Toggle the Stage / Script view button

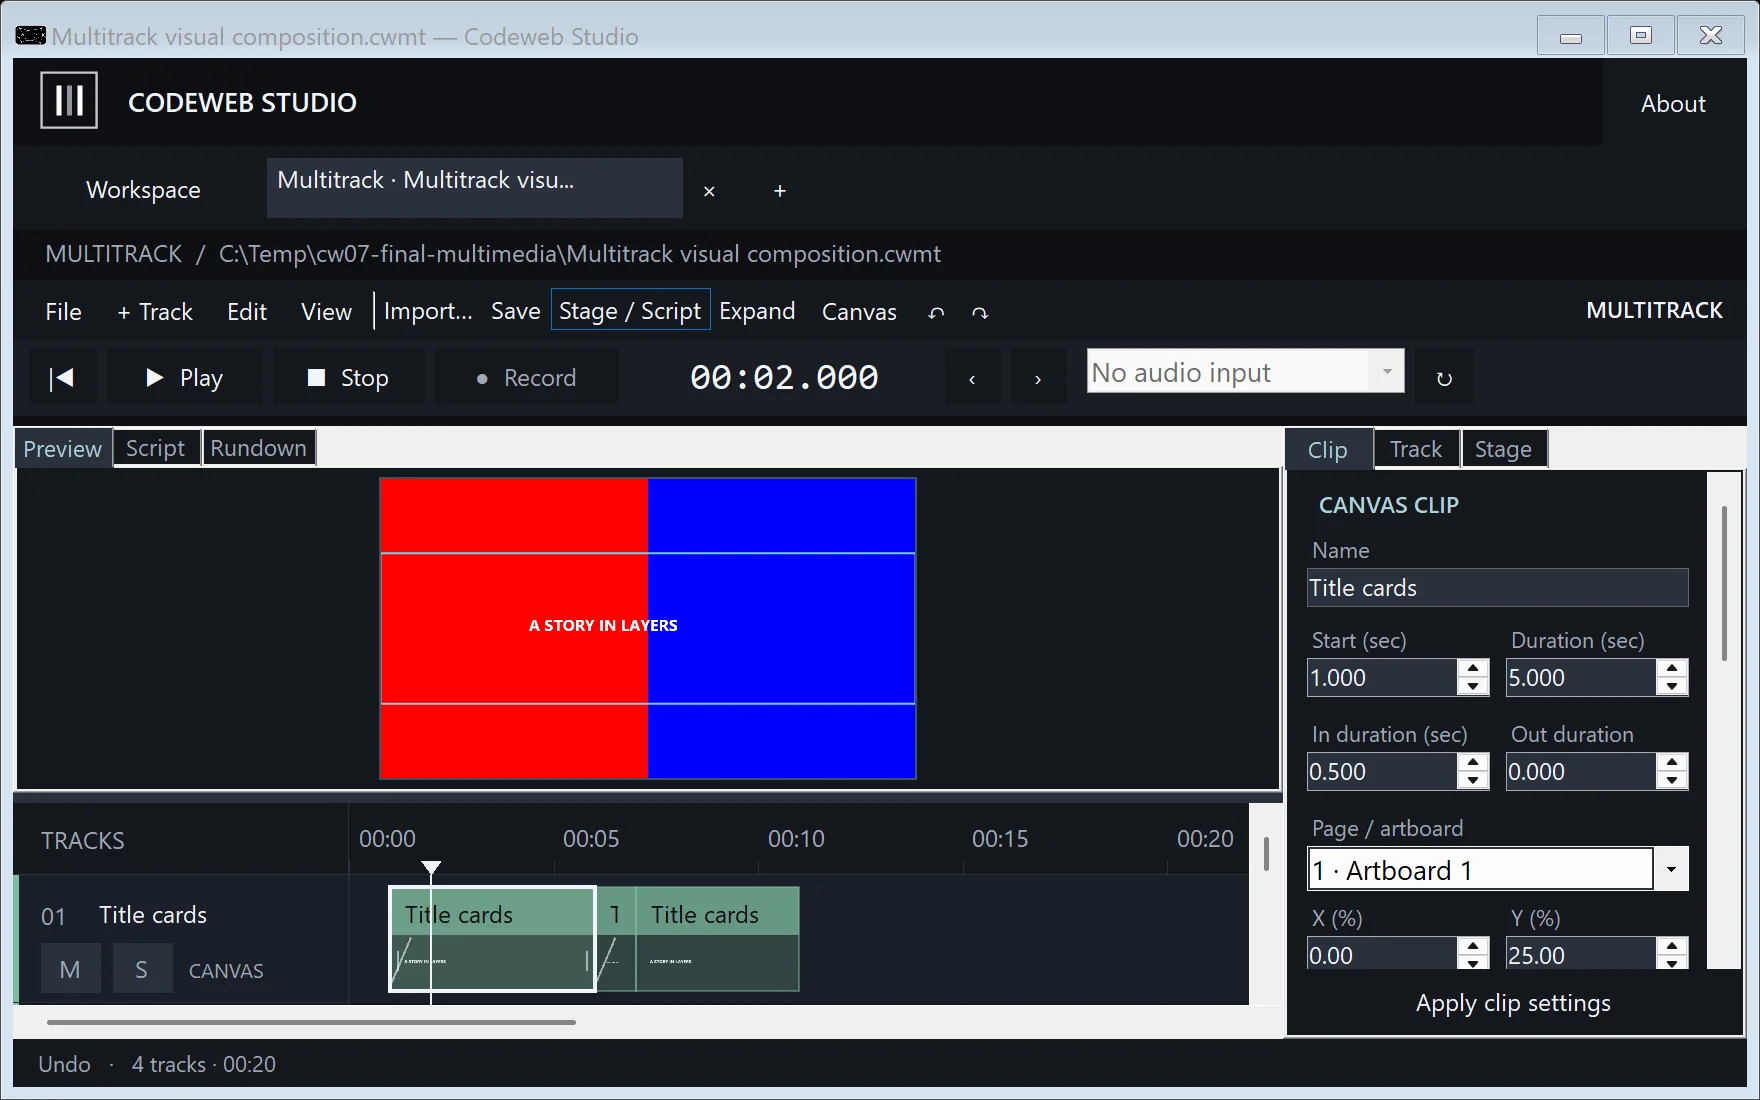pos(630,311)
